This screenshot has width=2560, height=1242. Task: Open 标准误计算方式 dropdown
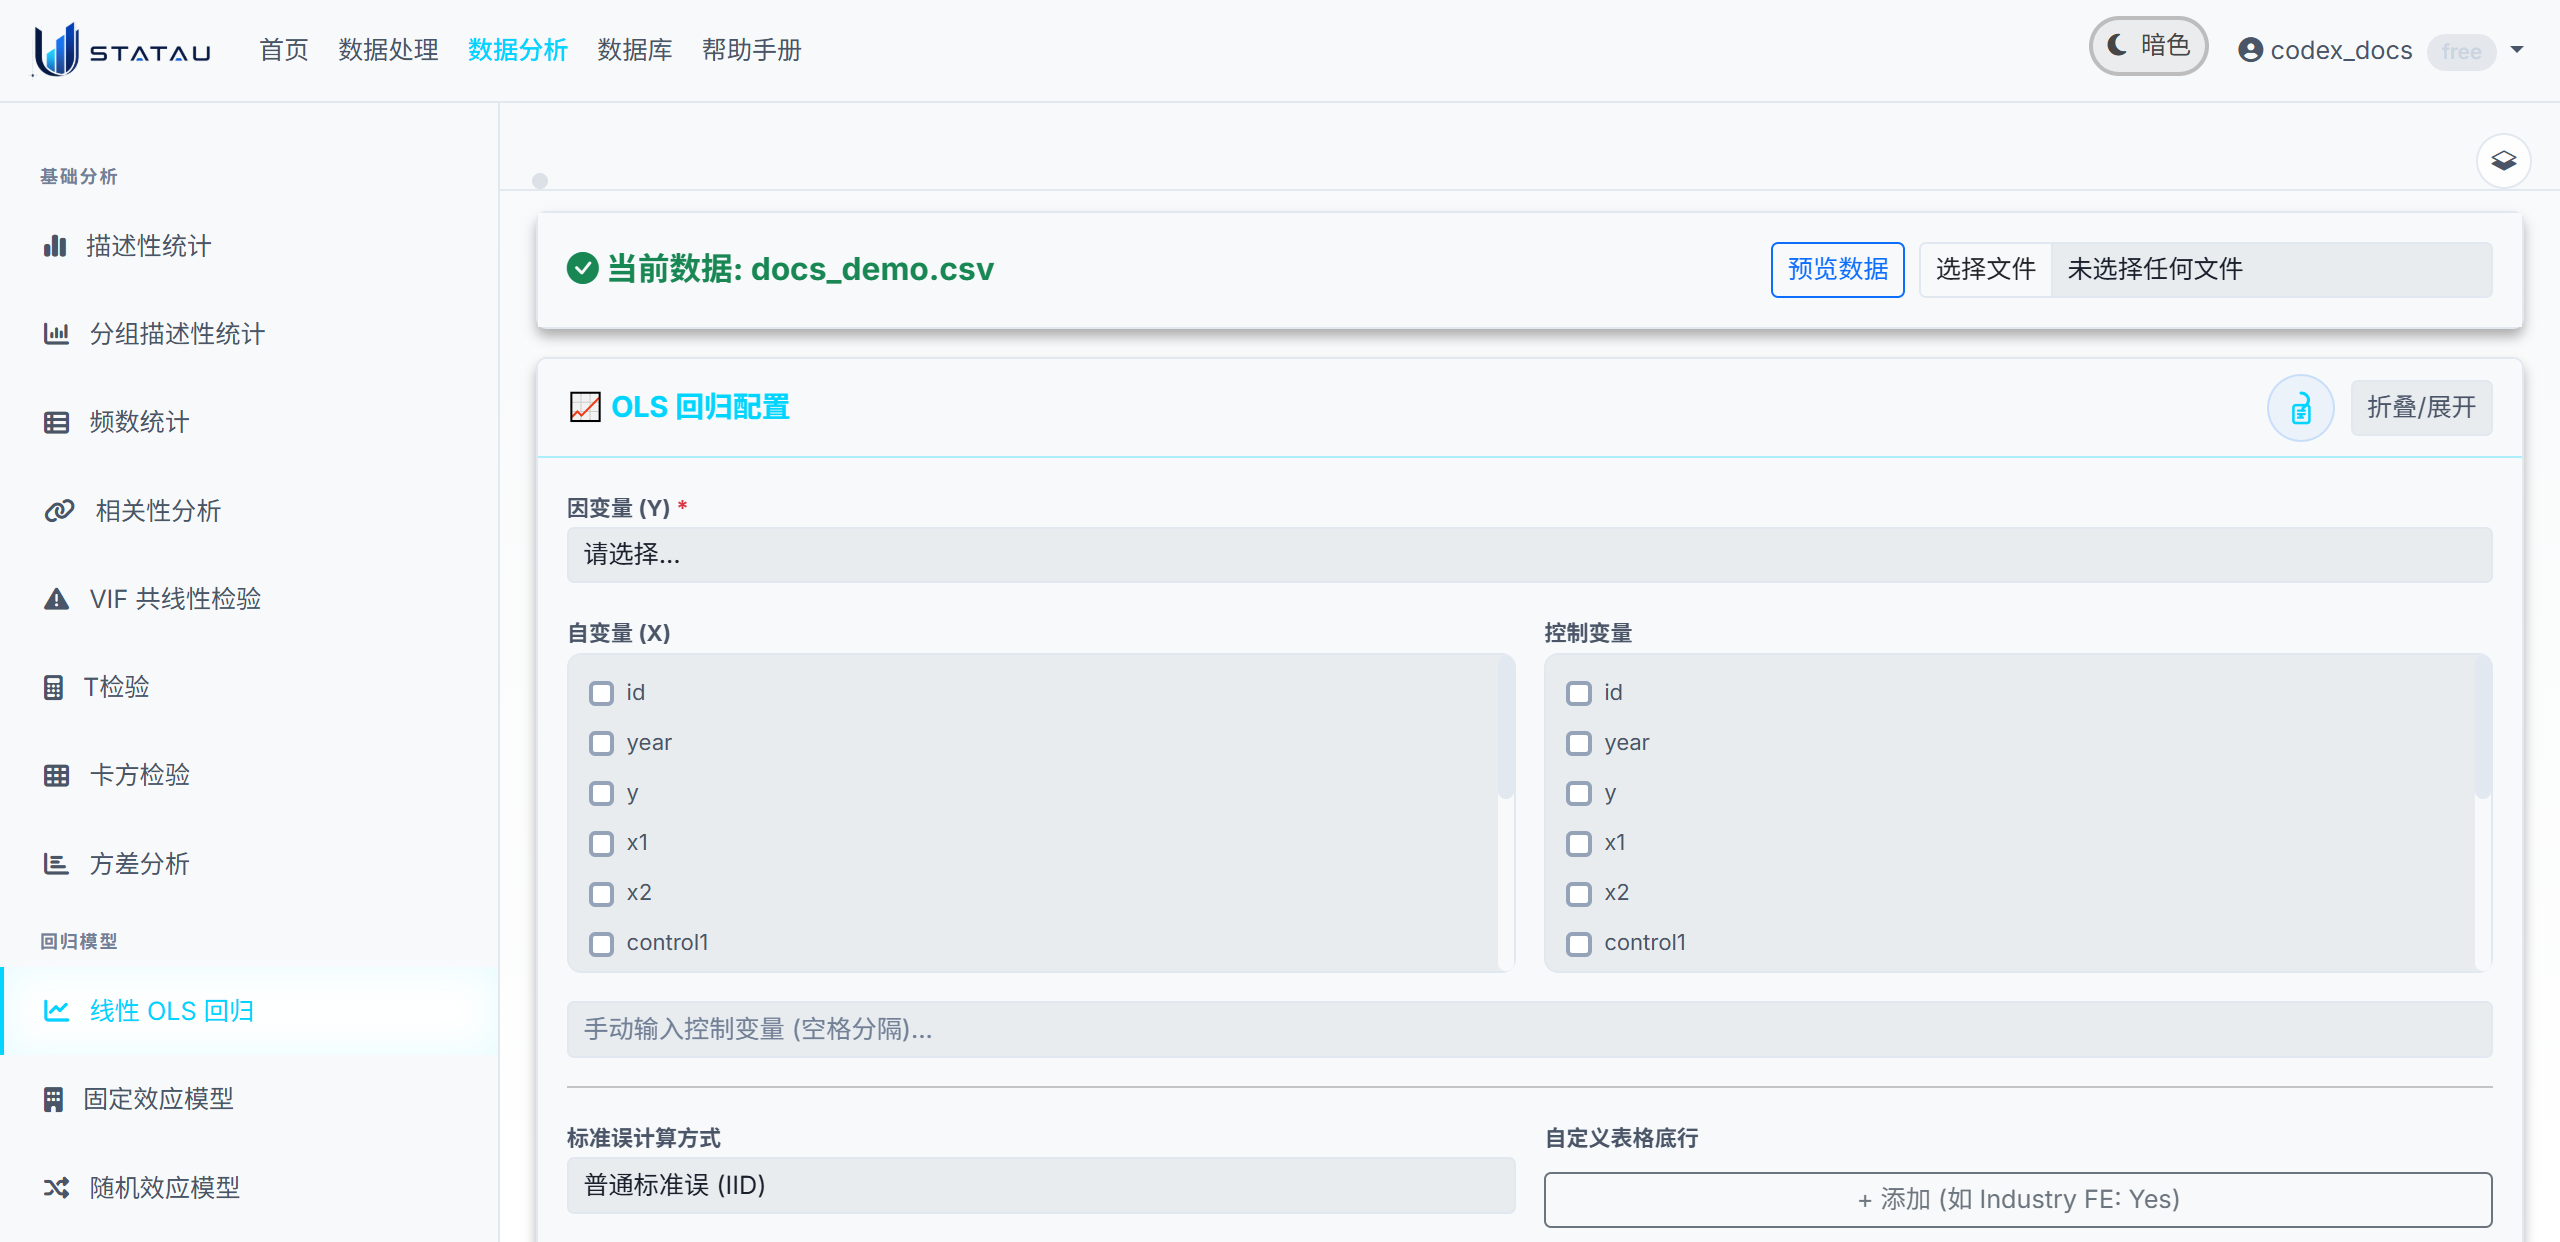pos(1041,1185)
